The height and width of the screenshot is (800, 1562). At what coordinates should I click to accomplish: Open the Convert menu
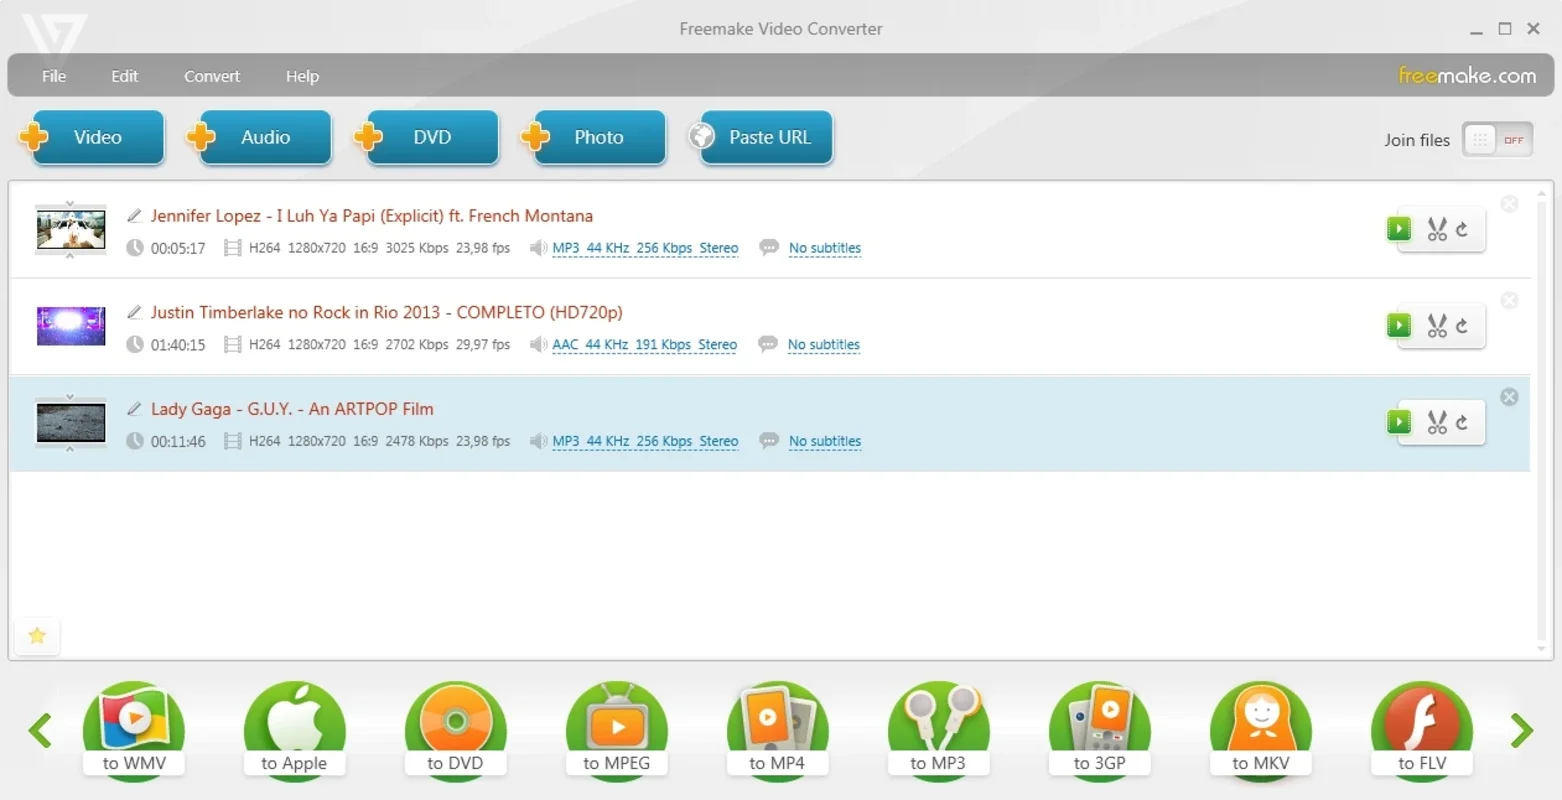212,76
